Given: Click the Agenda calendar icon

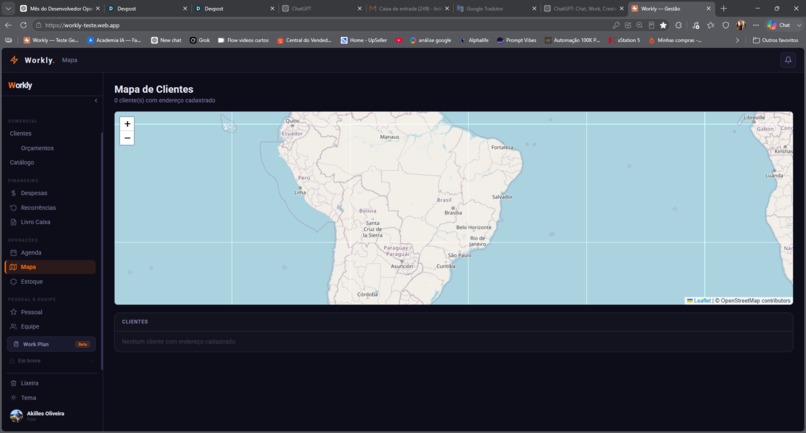Looking at the screenshot, I should [x=13, y=252].
